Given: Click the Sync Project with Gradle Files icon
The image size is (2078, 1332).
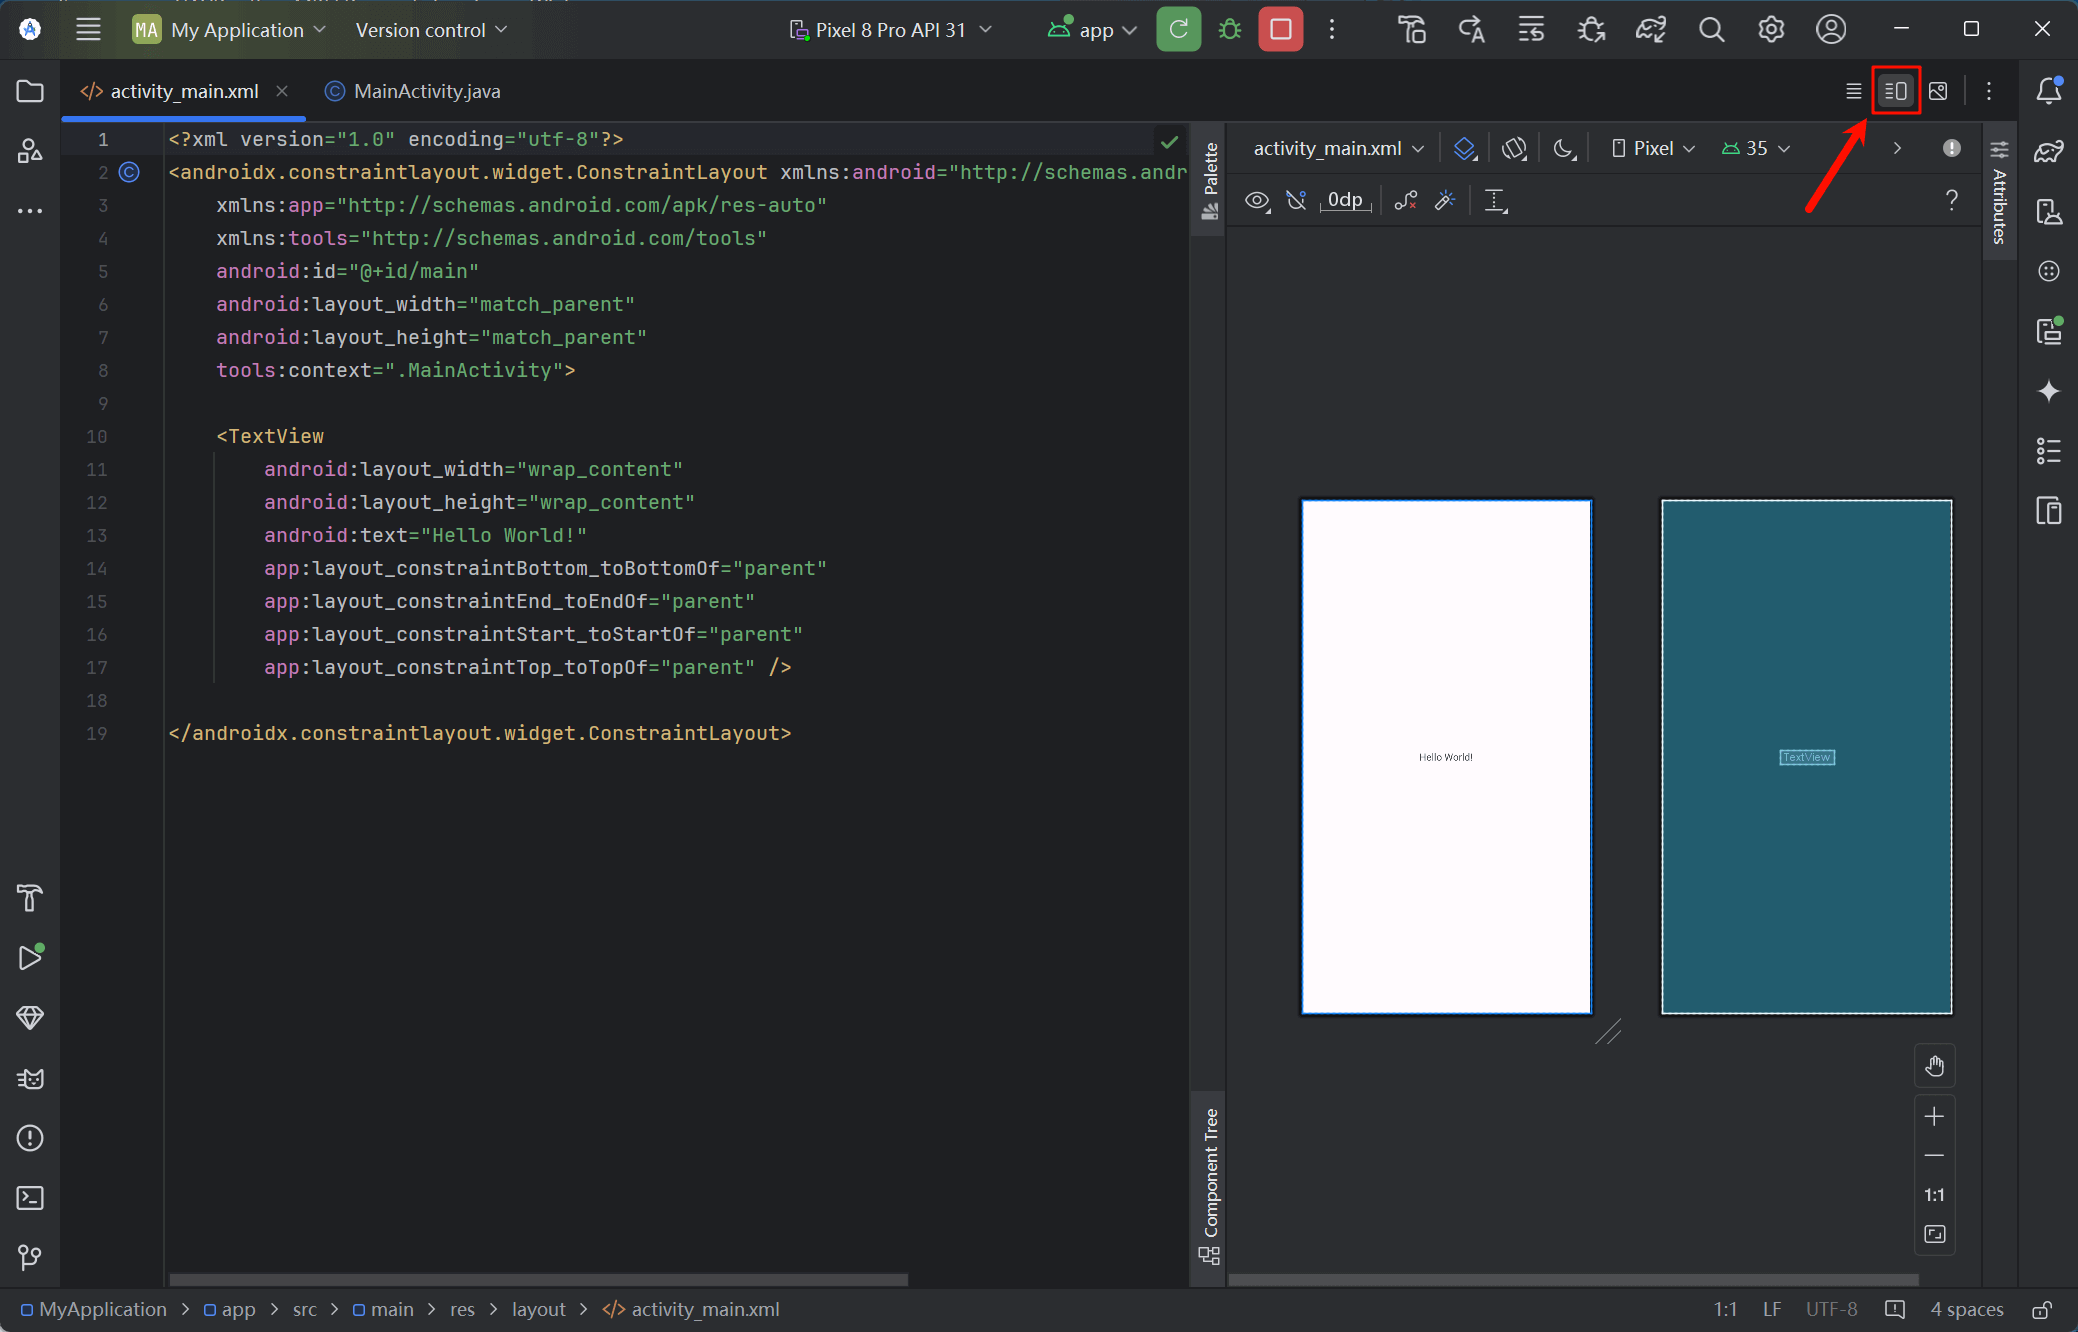Looking at the screenshot, I should tap(1650, 30).
